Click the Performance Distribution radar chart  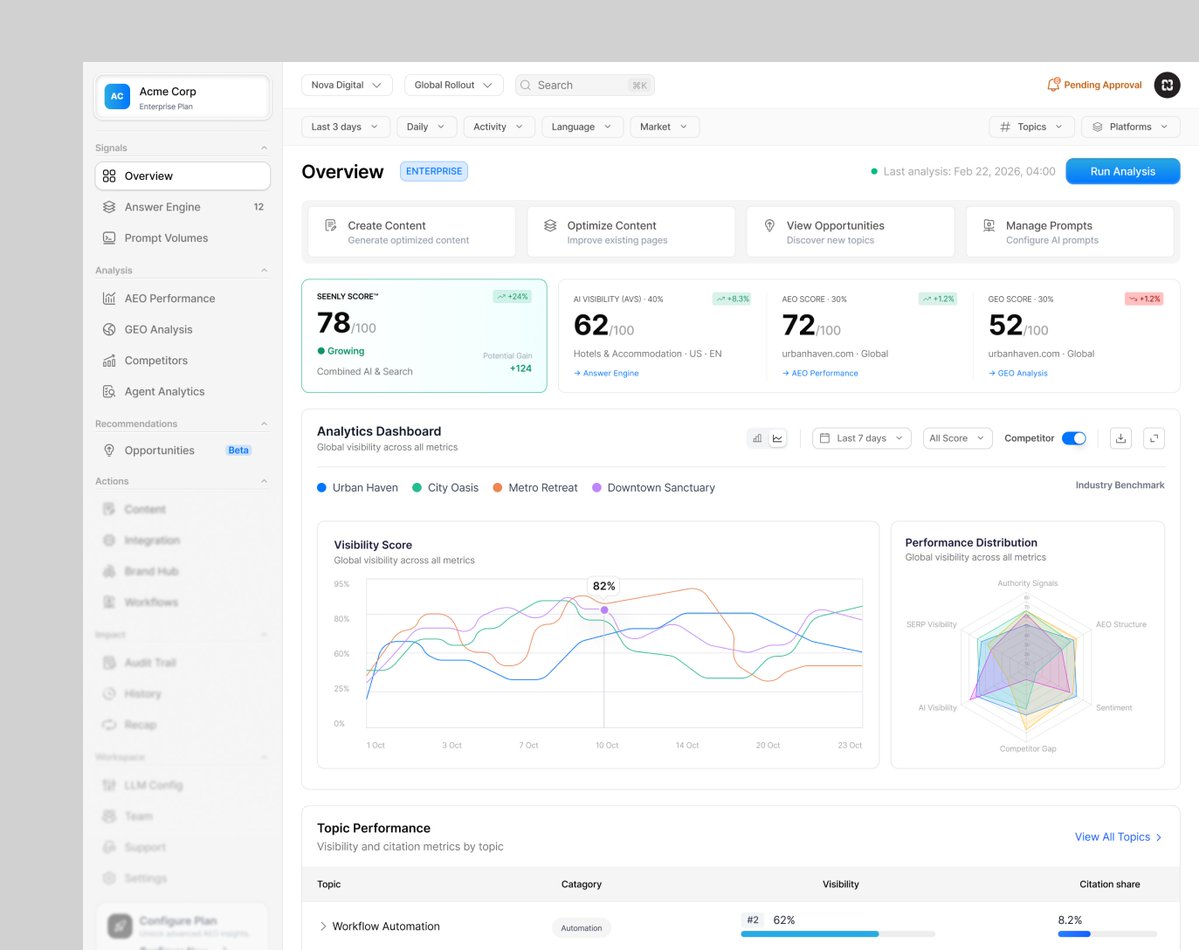pyautogui.click(x=1027, y=665)
